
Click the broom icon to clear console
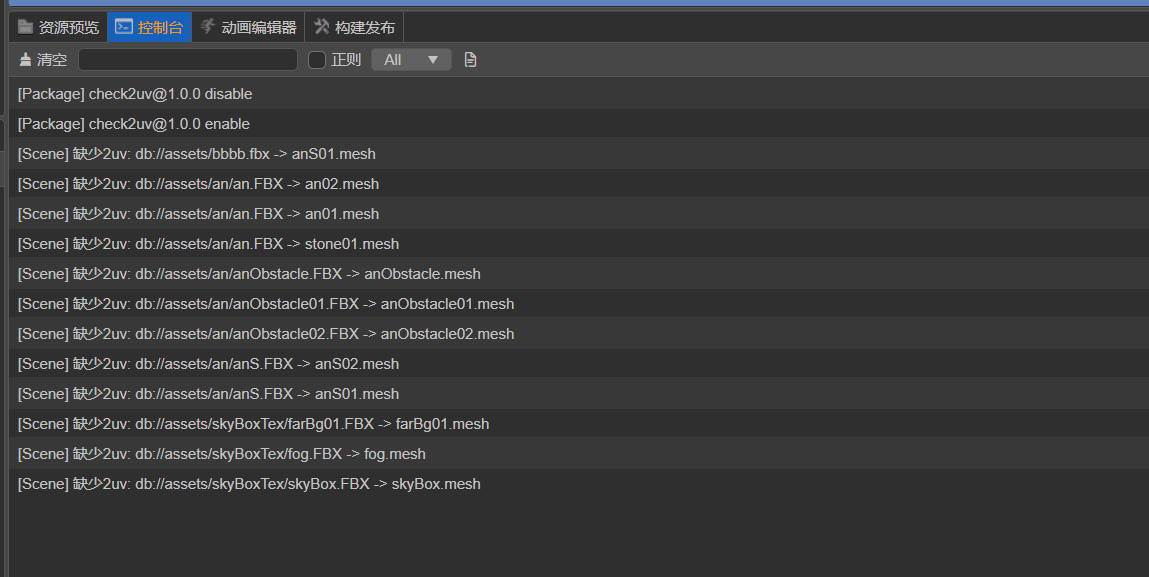coord(26,59)
